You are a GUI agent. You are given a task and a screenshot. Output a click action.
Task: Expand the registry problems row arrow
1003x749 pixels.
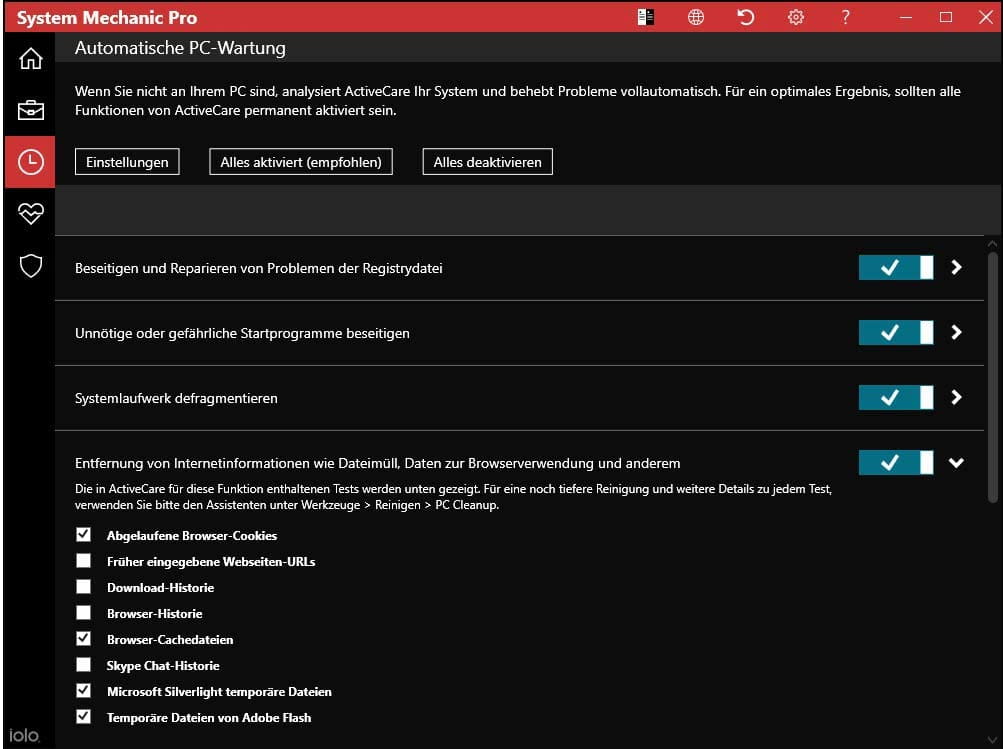pos(957,268)
